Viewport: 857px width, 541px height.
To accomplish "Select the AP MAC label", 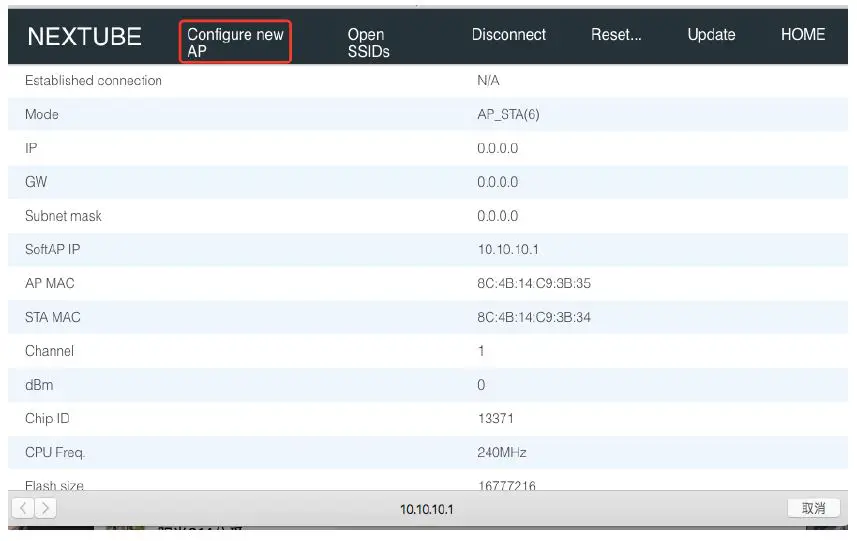I will pos(50,283).
